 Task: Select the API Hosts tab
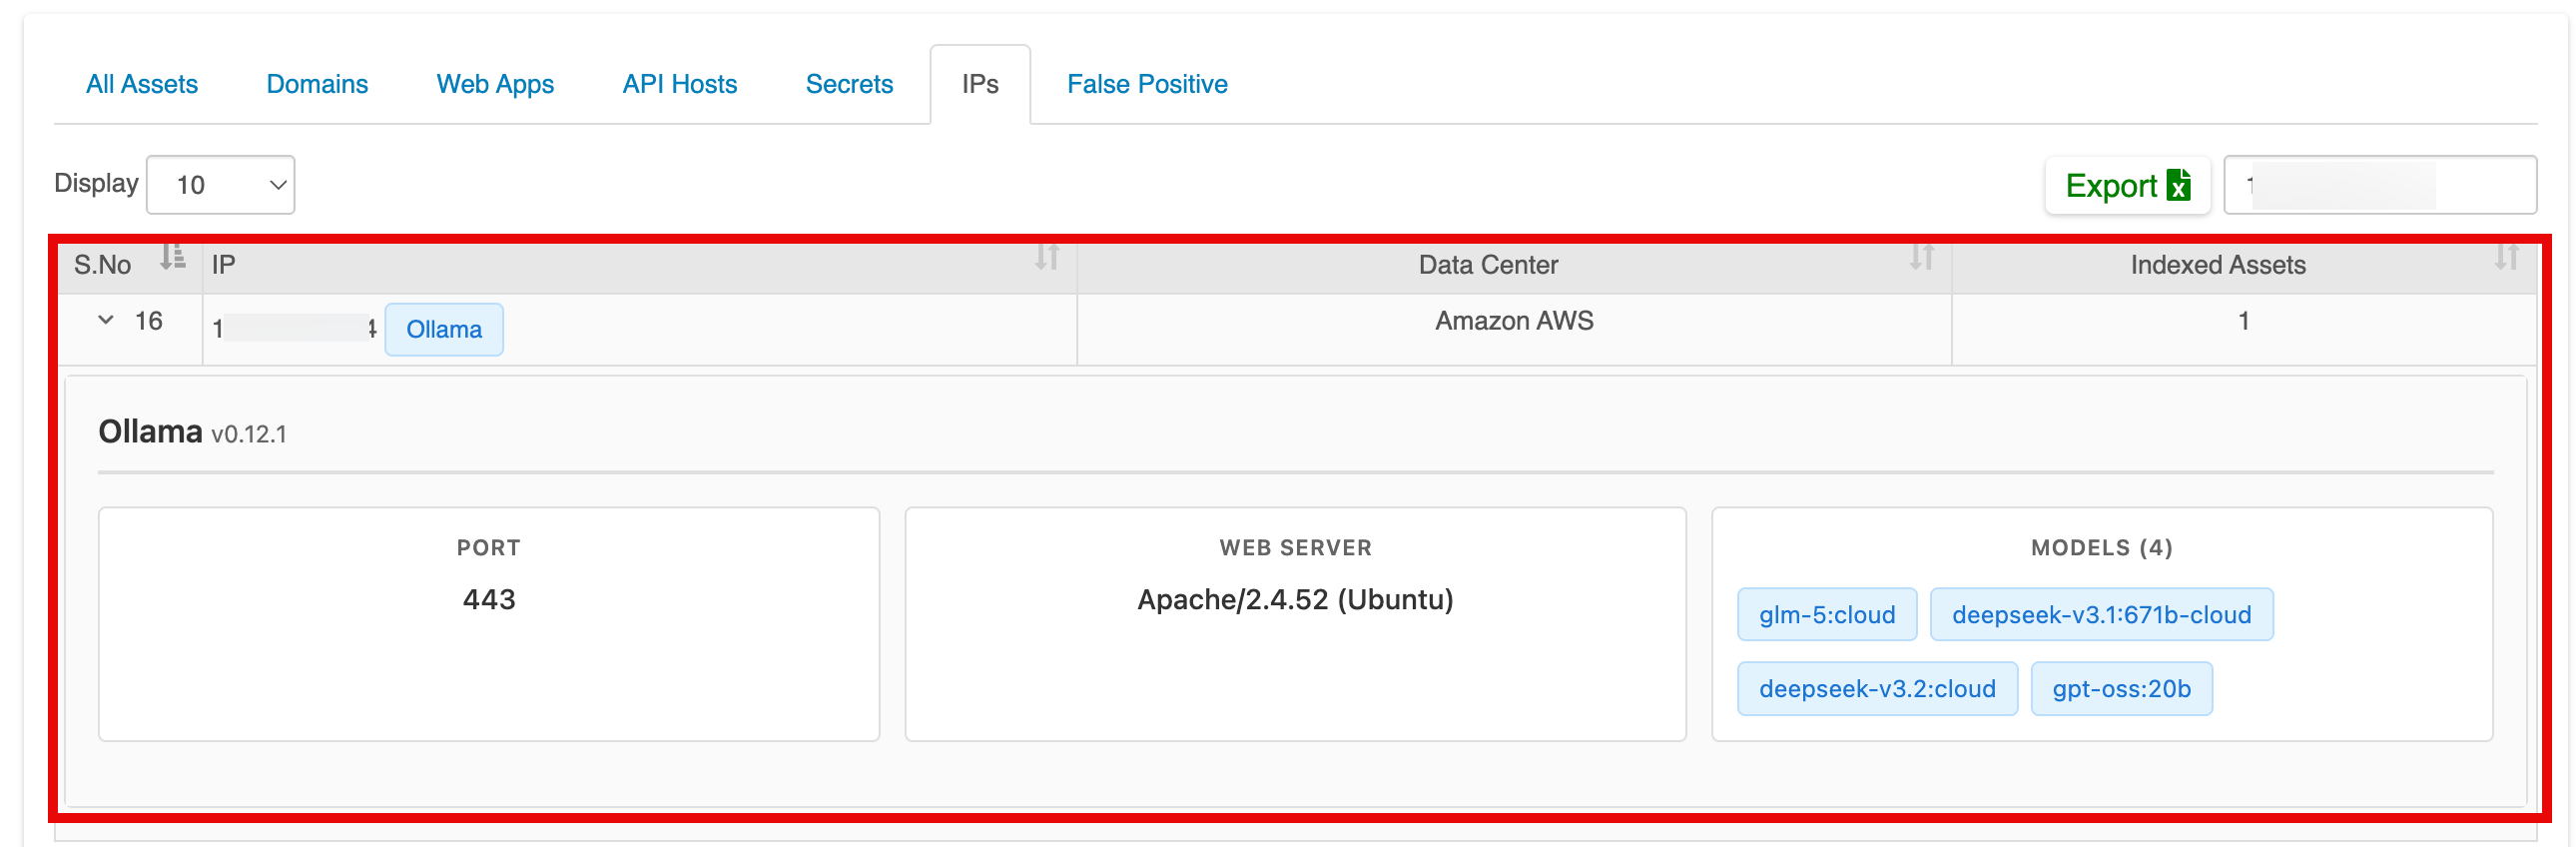click(680, 84)
